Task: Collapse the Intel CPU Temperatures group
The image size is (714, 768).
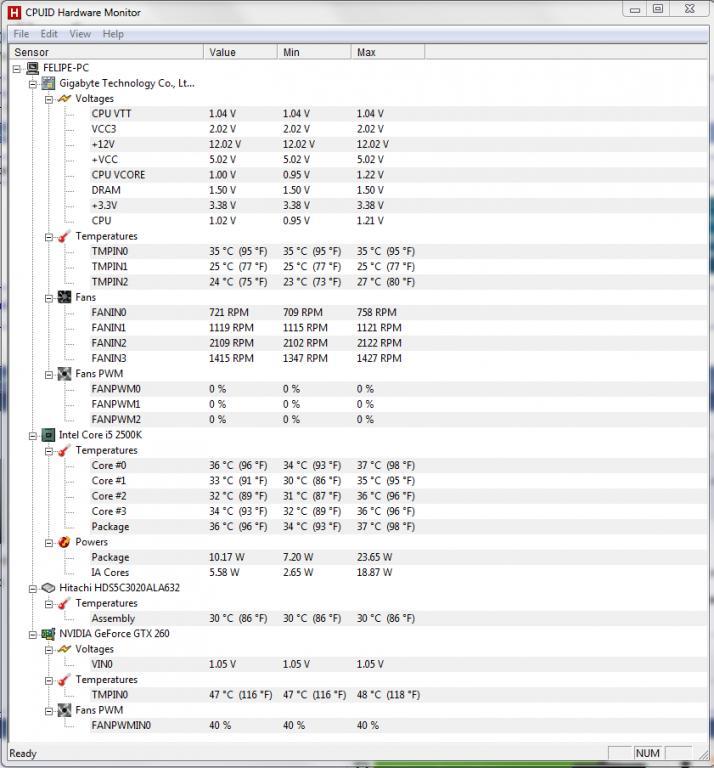Action: (49, 451)
